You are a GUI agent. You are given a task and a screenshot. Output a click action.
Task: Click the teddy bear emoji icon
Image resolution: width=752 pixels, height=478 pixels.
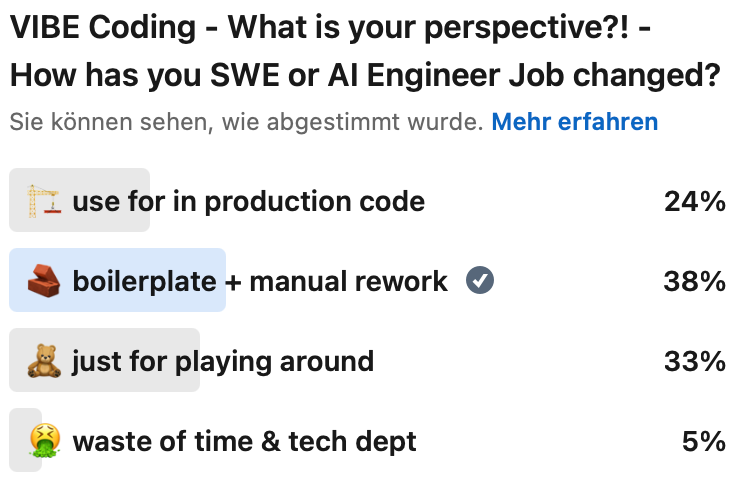point(43,361)
